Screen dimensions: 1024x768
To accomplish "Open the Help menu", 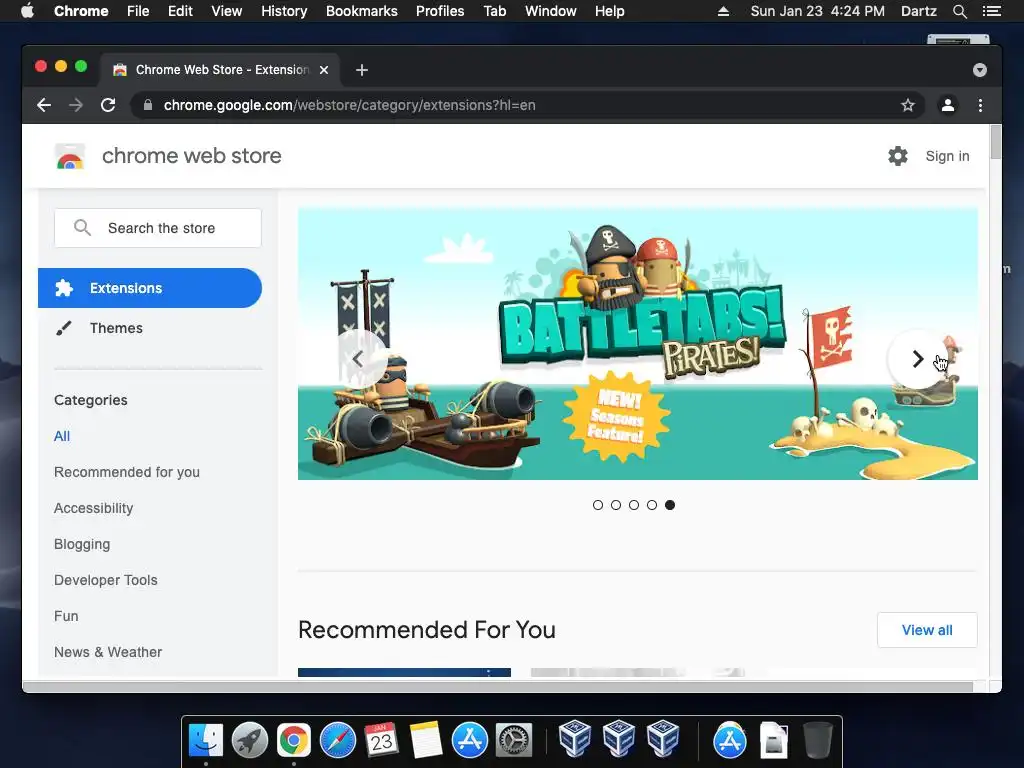I will [x=609, y=11].
